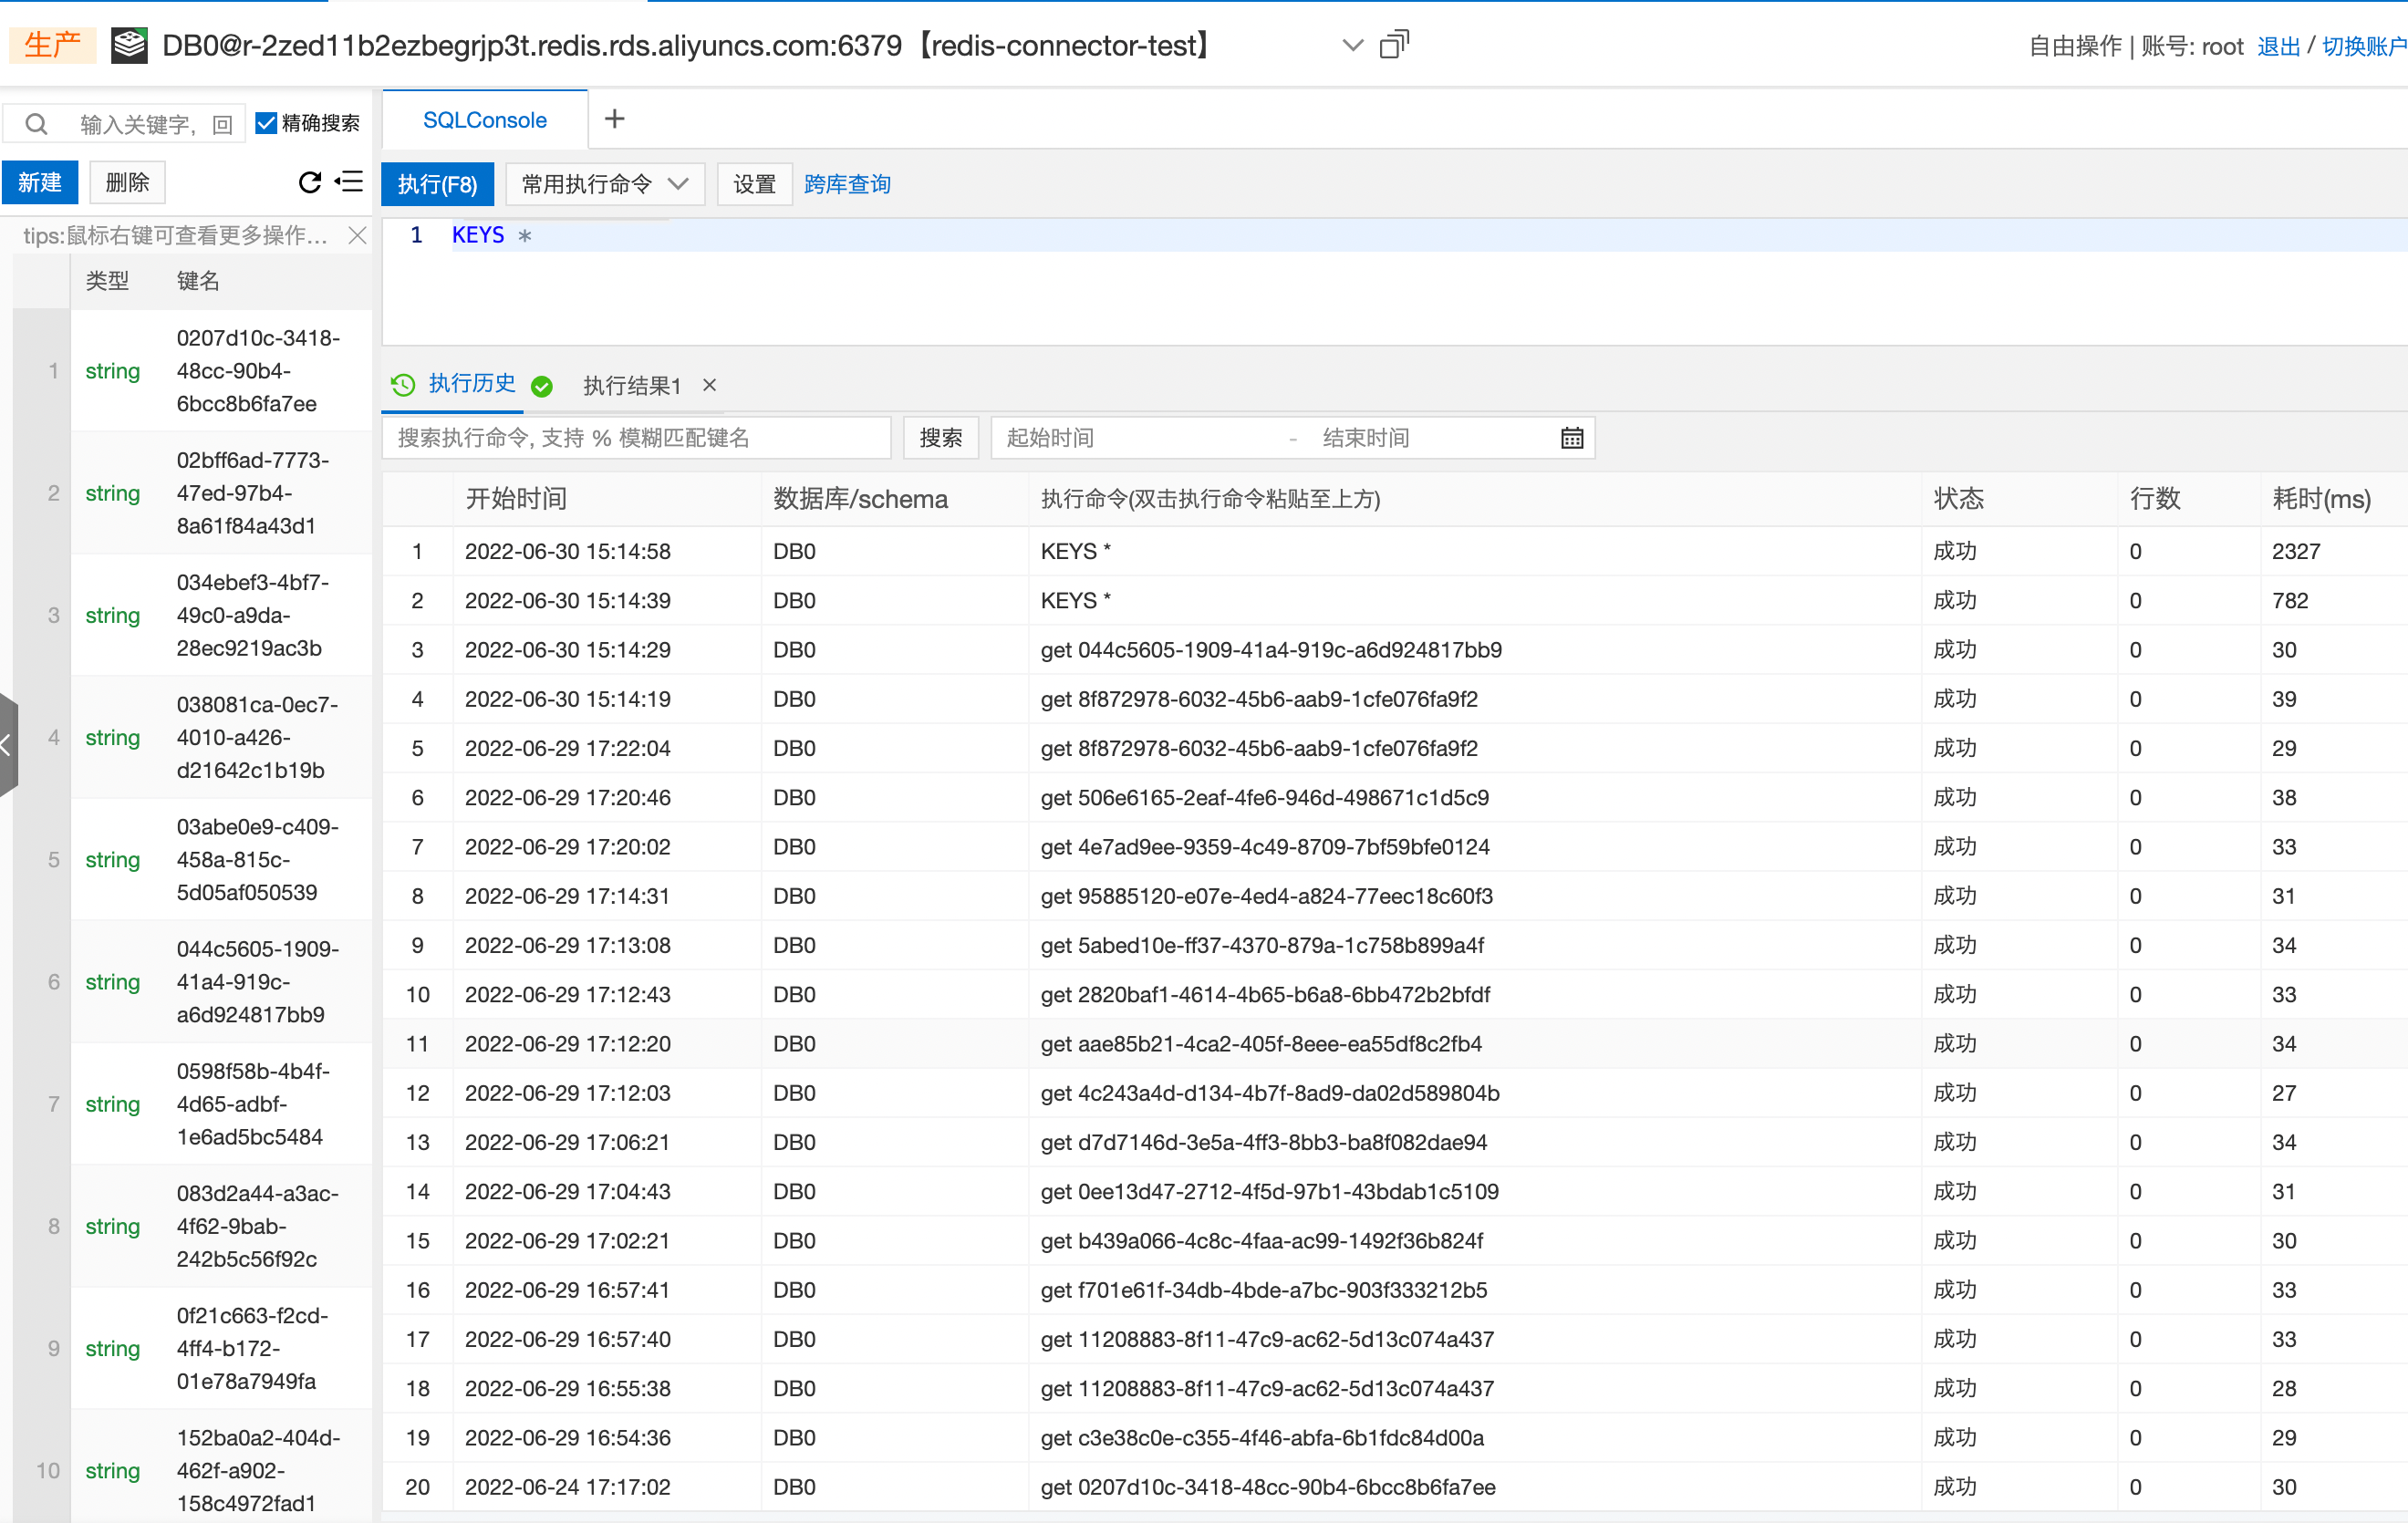Collapse key panel with the list-indent icon
The width and height of the screenshot is (2408, 1523).
pyautogui.click(x=349, y=181)
